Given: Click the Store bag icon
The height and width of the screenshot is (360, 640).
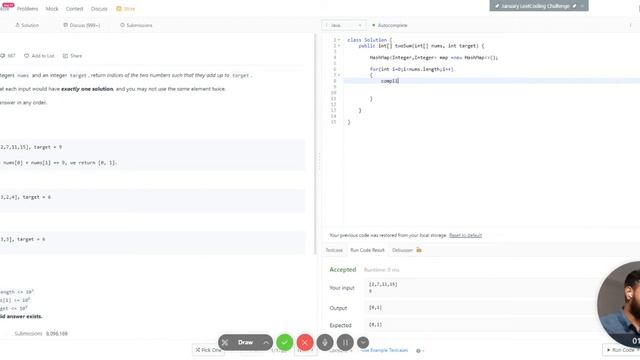Looking at the screenshot, I should coord(119,9).
